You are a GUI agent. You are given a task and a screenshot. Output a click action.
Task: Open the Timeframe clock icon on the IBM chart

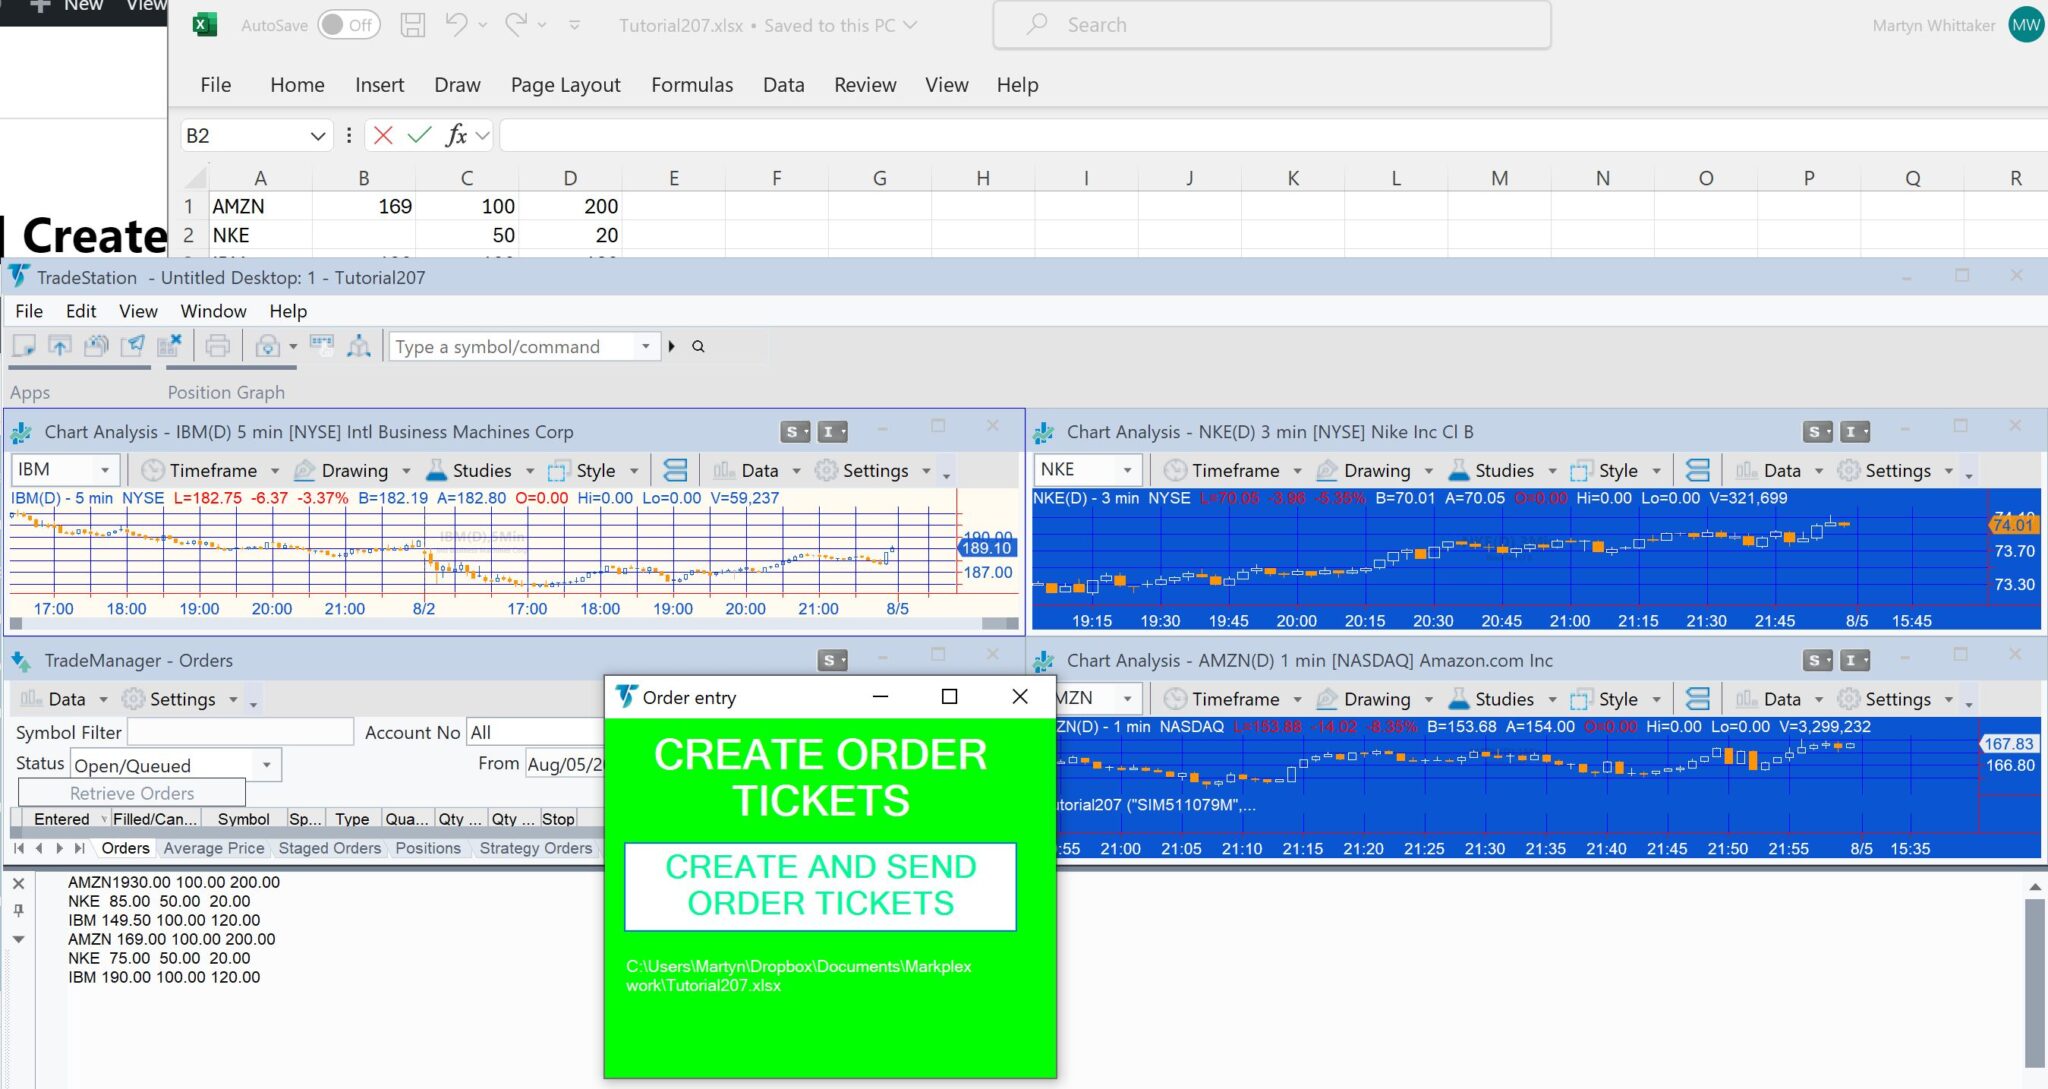point(152,470)
